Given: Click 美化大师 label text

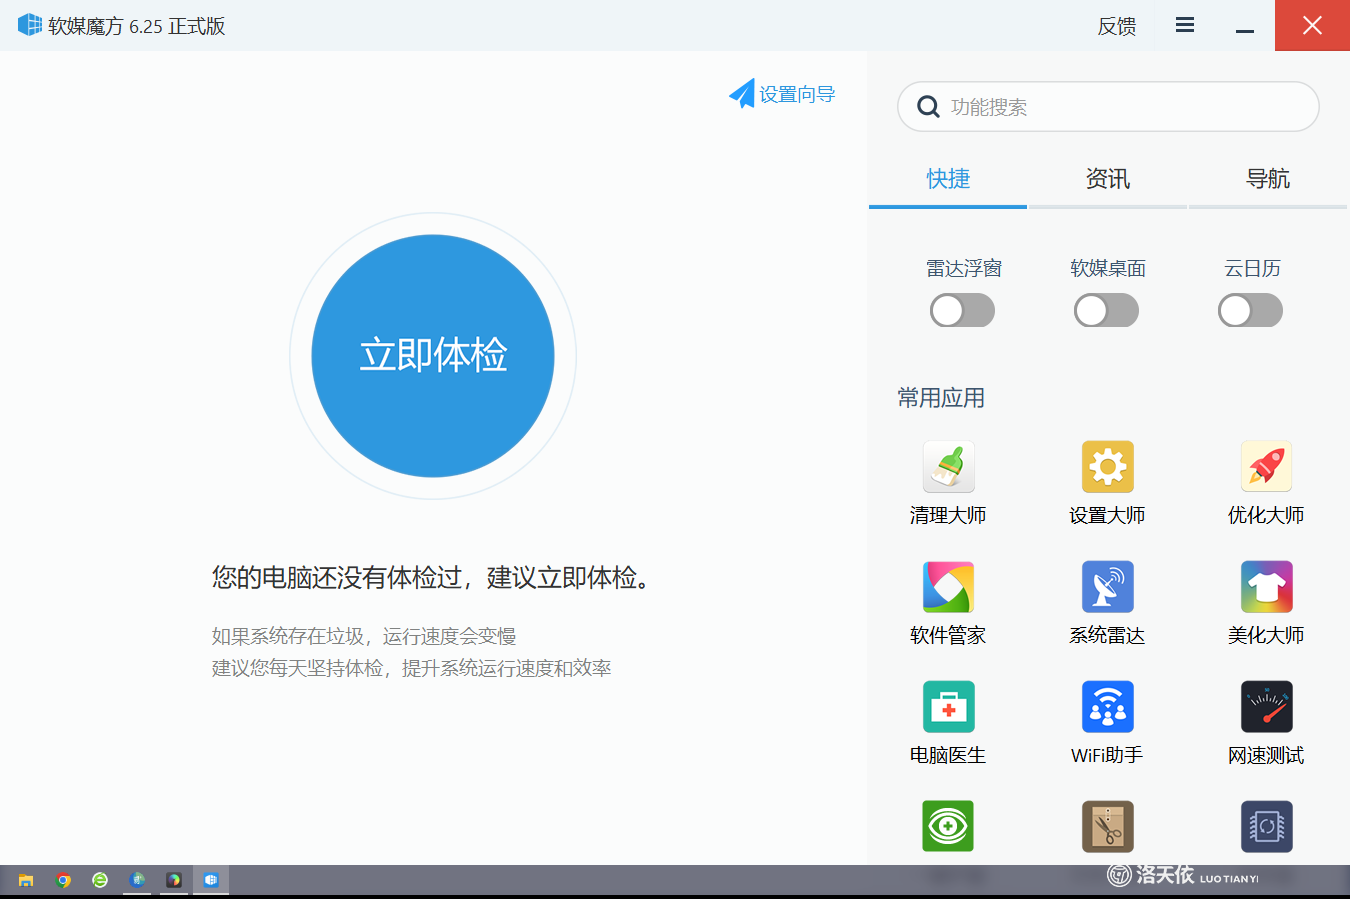Looking at the screenshot, I should [x=1266, y=635].
